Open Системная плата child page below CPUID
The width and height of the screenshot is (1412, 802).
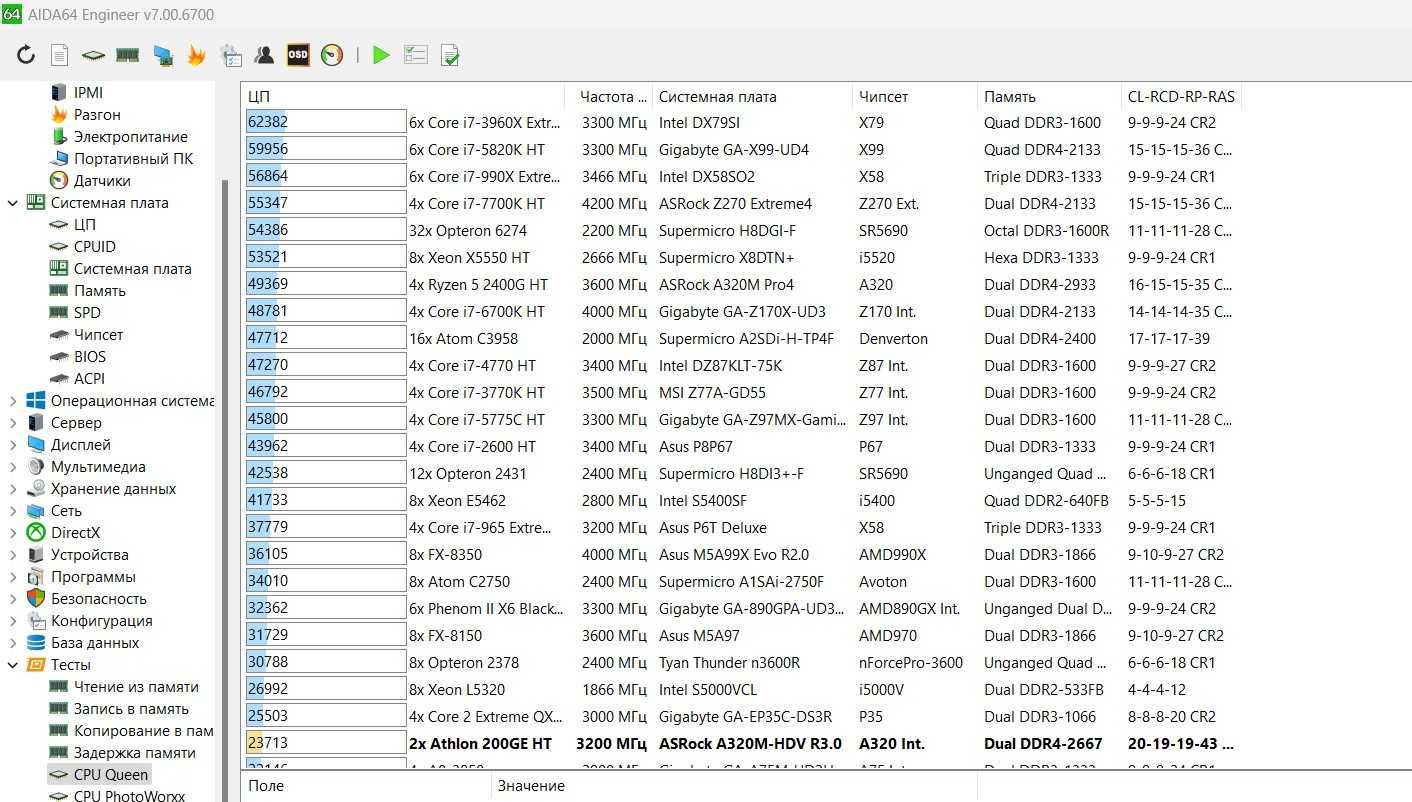coord(132,268)
